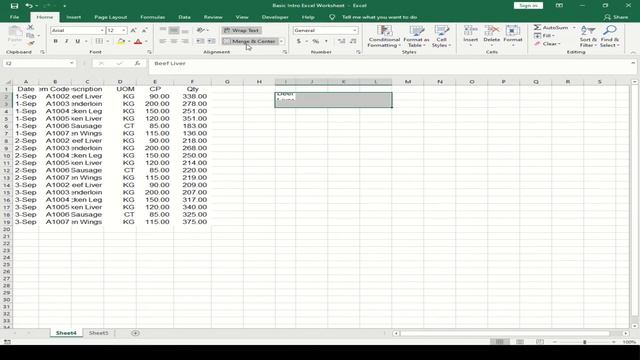
Task: Toggle Align Left
Action: click(163, 41)
